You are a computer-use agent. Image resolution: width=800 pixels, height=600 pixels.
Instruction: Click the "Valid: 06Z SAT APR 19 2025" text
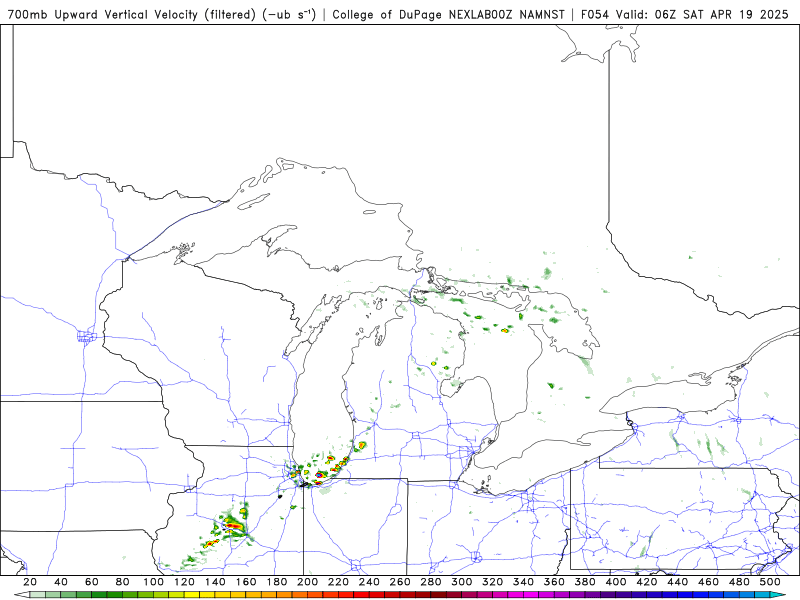coord(702,14)
